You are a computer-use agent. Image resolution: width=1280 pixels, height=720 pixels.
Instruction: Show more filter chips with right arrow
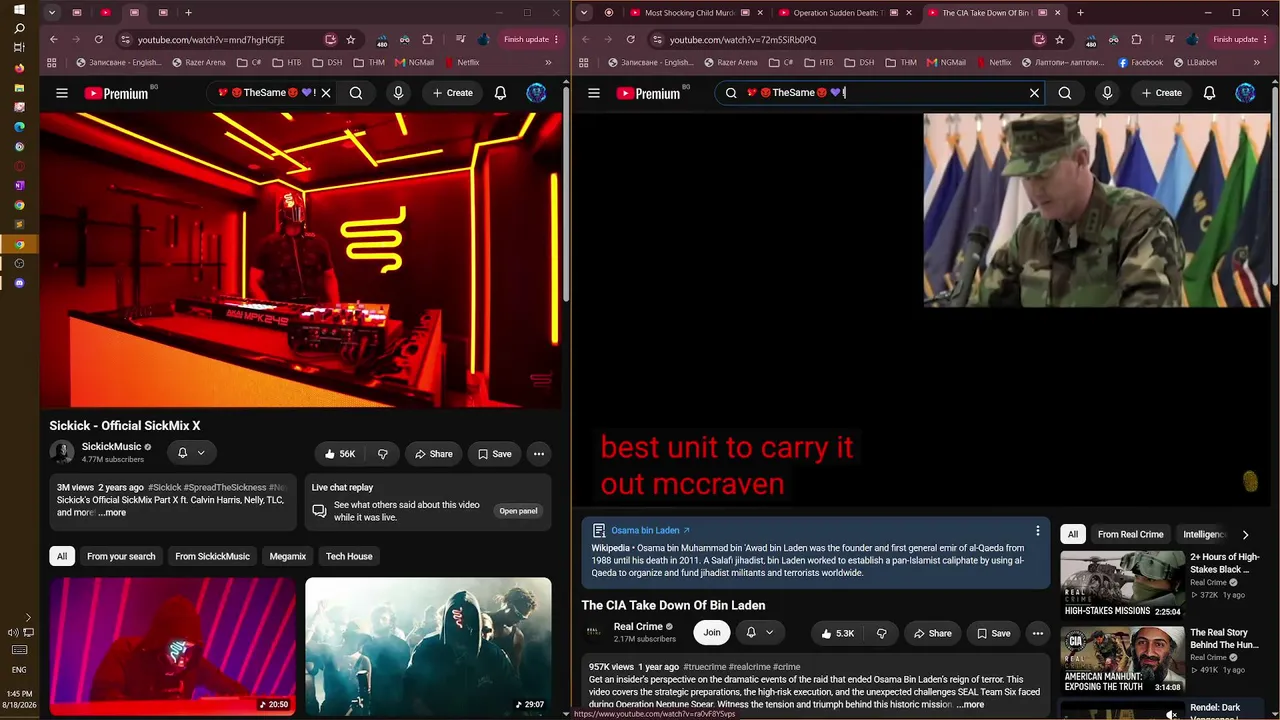point(1245,535)
